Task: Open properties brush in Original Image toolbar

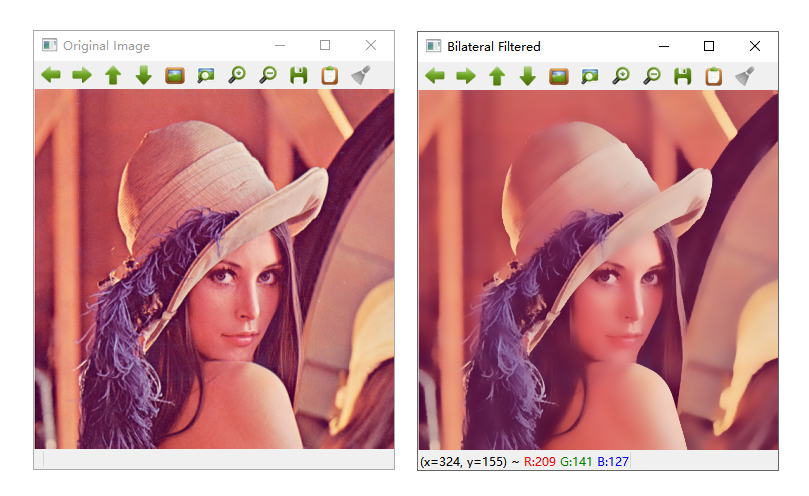Action: [x=361, y=75]
